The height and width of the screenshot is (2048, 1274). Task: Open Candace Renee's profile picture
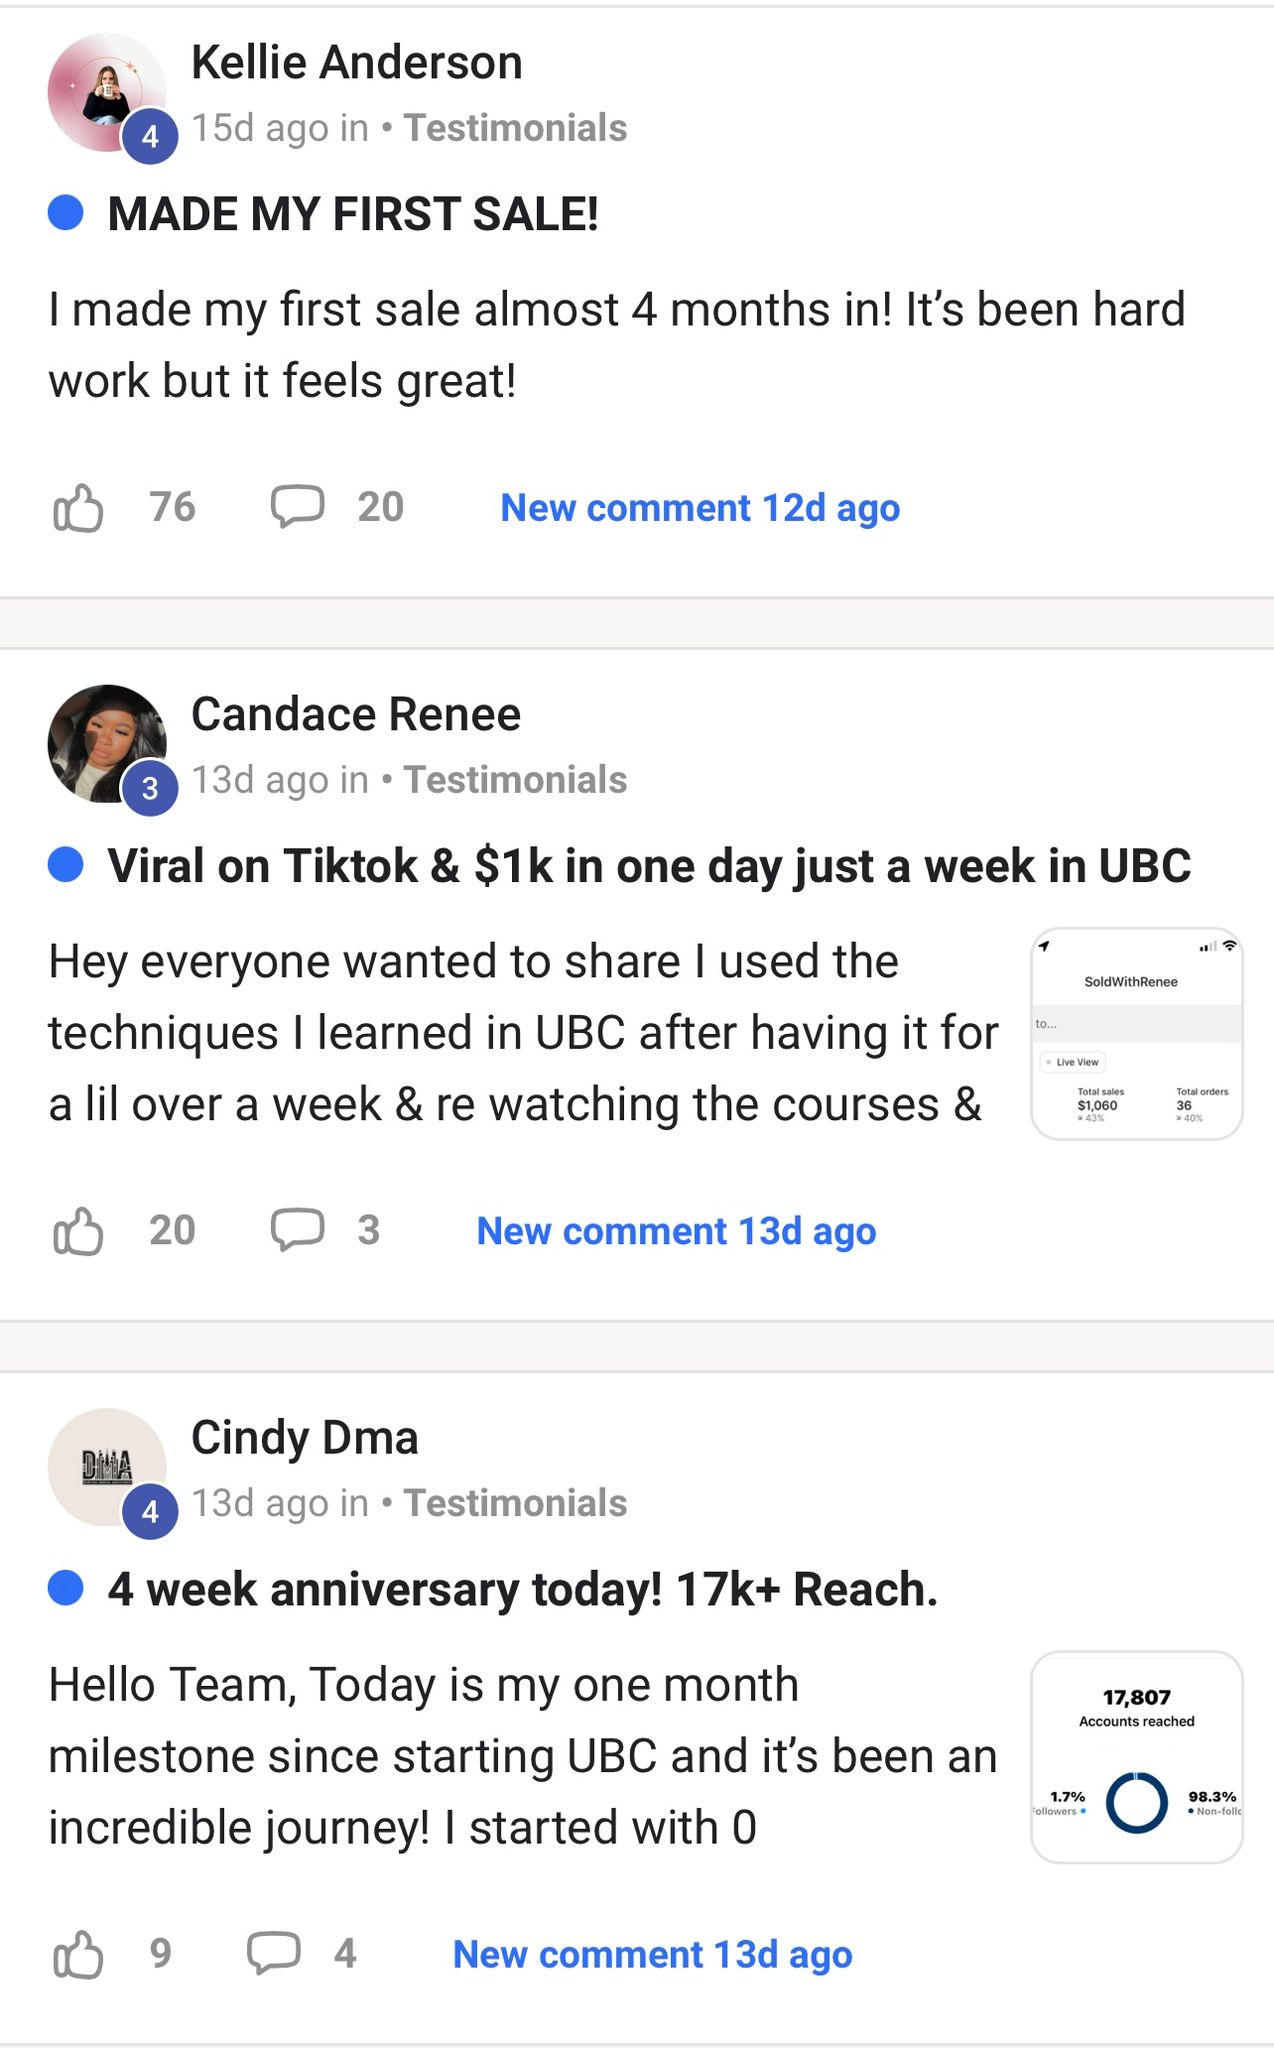tap(107, 743)
